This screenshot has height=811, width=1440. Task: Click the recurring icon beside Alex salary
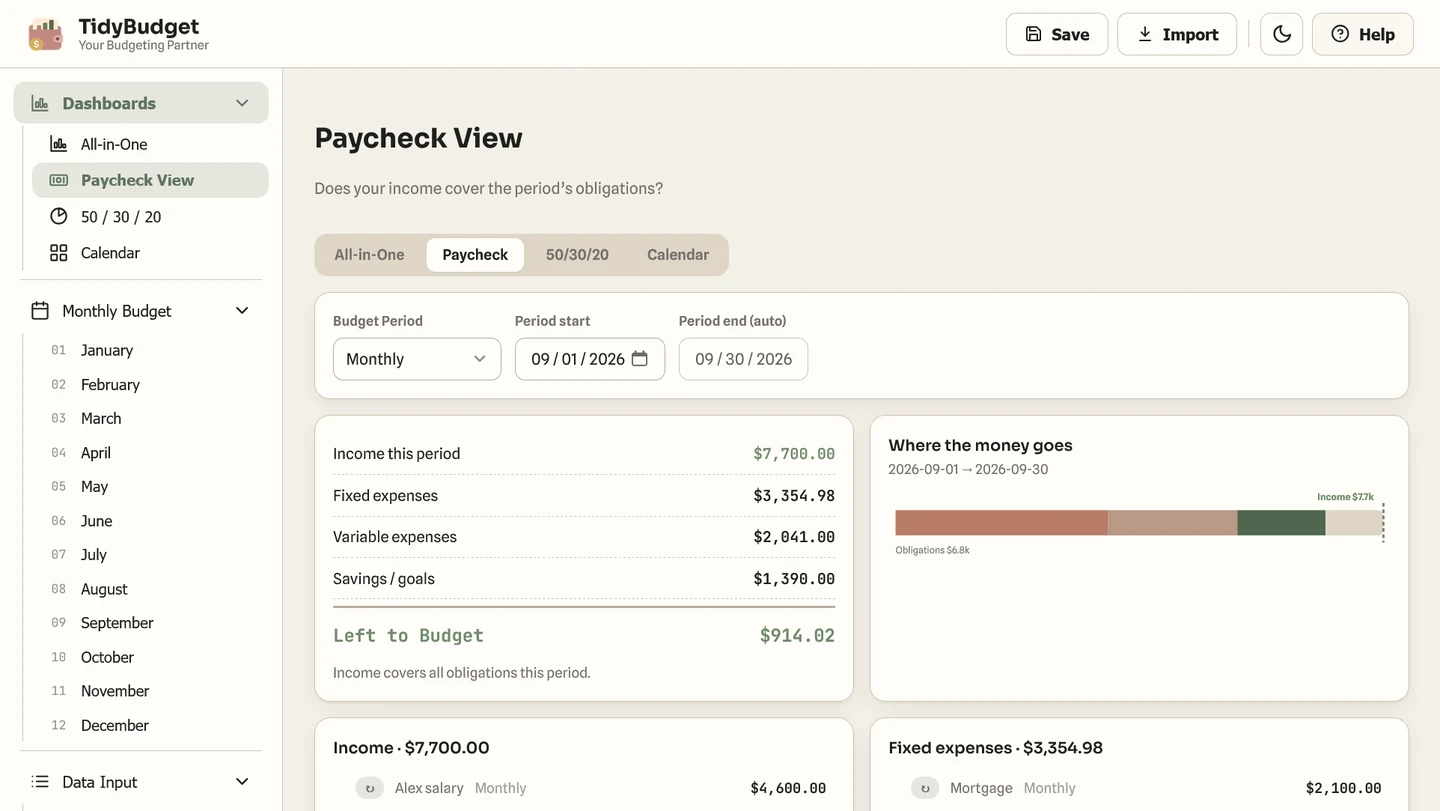click(370, 788)
